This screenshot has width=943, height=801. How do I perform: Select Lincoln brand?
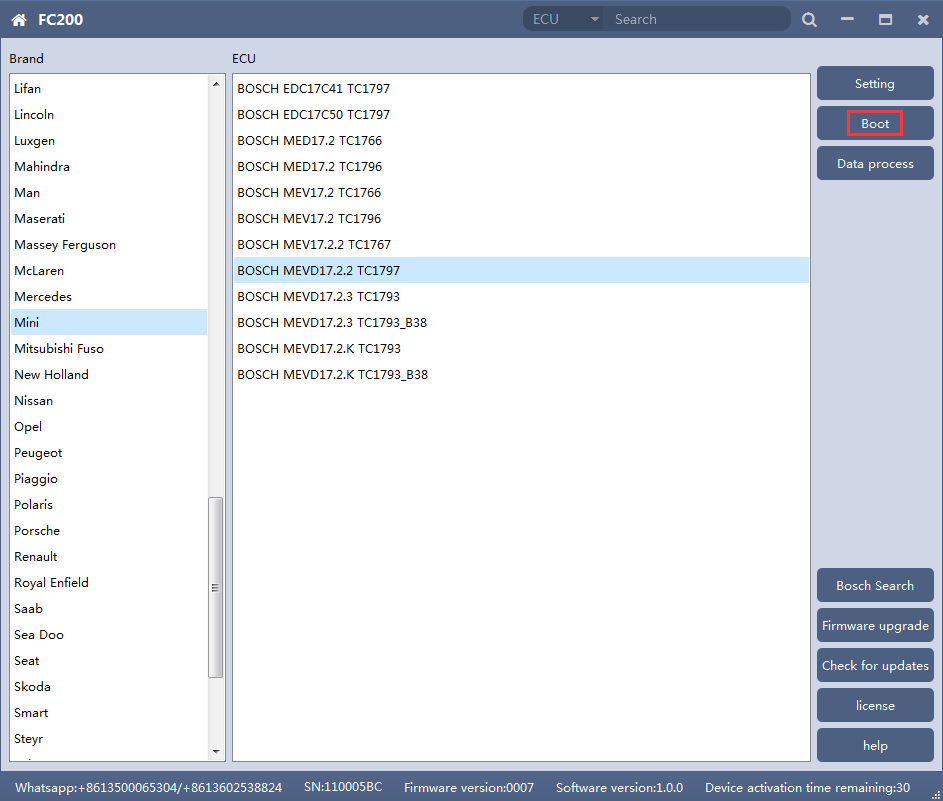click(109, 114)
